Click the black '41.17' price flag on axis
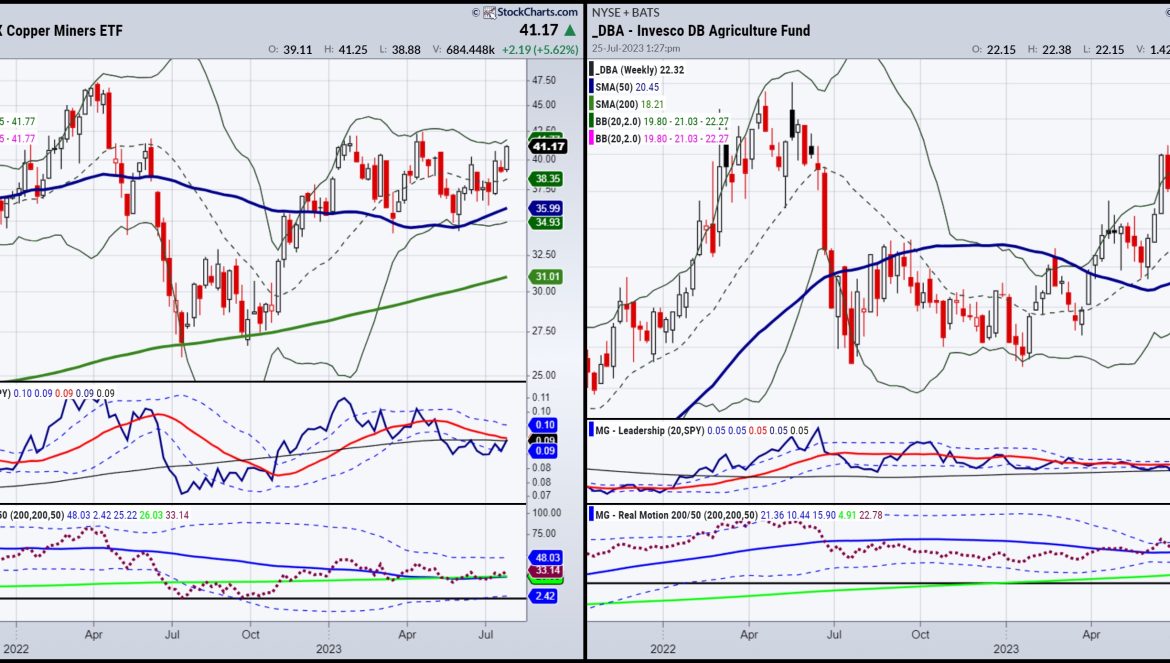The width and height of the screenshot is (1170, 663). (548, 147)
